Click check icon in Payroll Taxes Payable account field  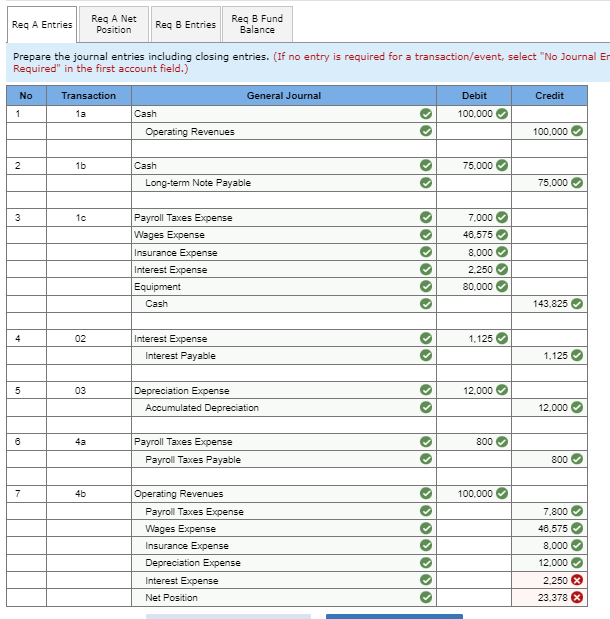[426, 459]
